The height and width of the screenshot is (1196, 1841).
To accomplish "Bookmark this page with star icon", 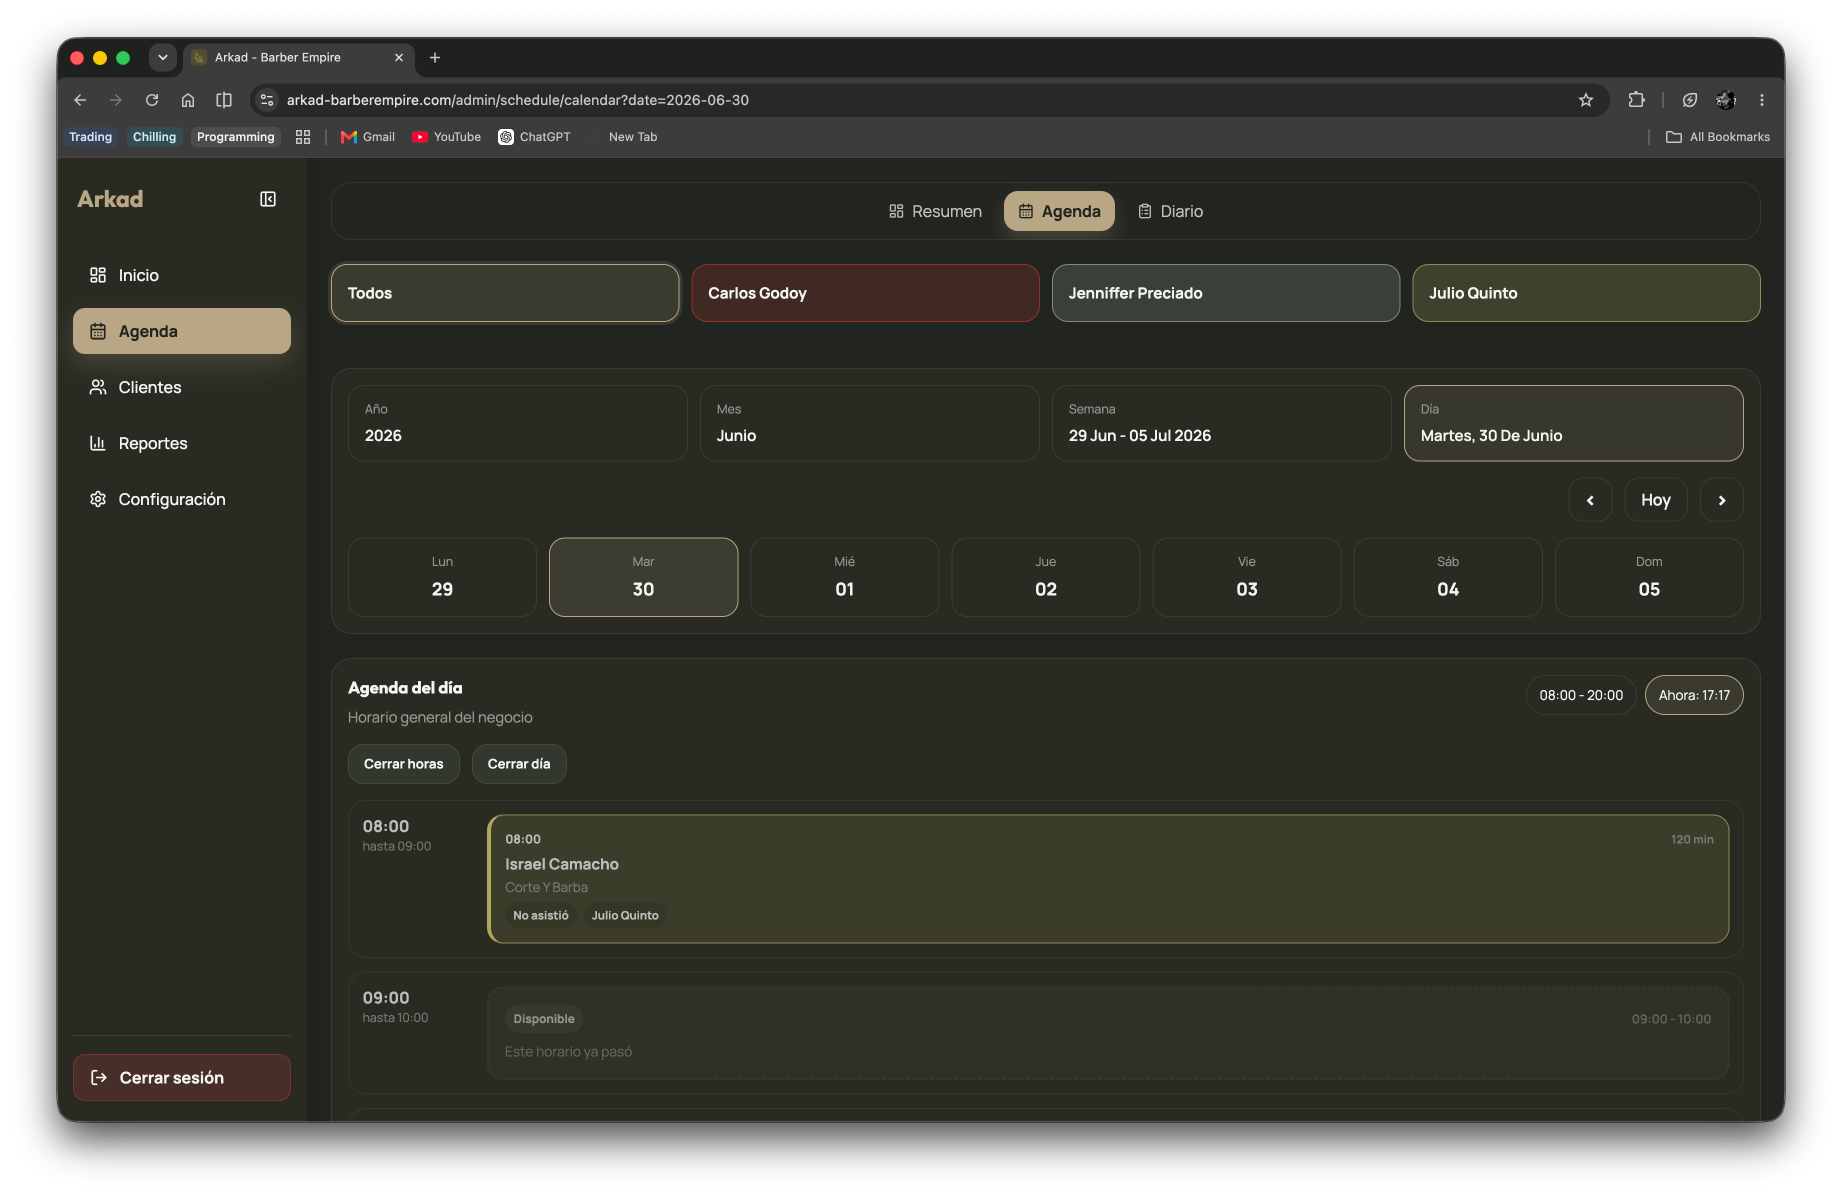I will [x=1586, y=100].
